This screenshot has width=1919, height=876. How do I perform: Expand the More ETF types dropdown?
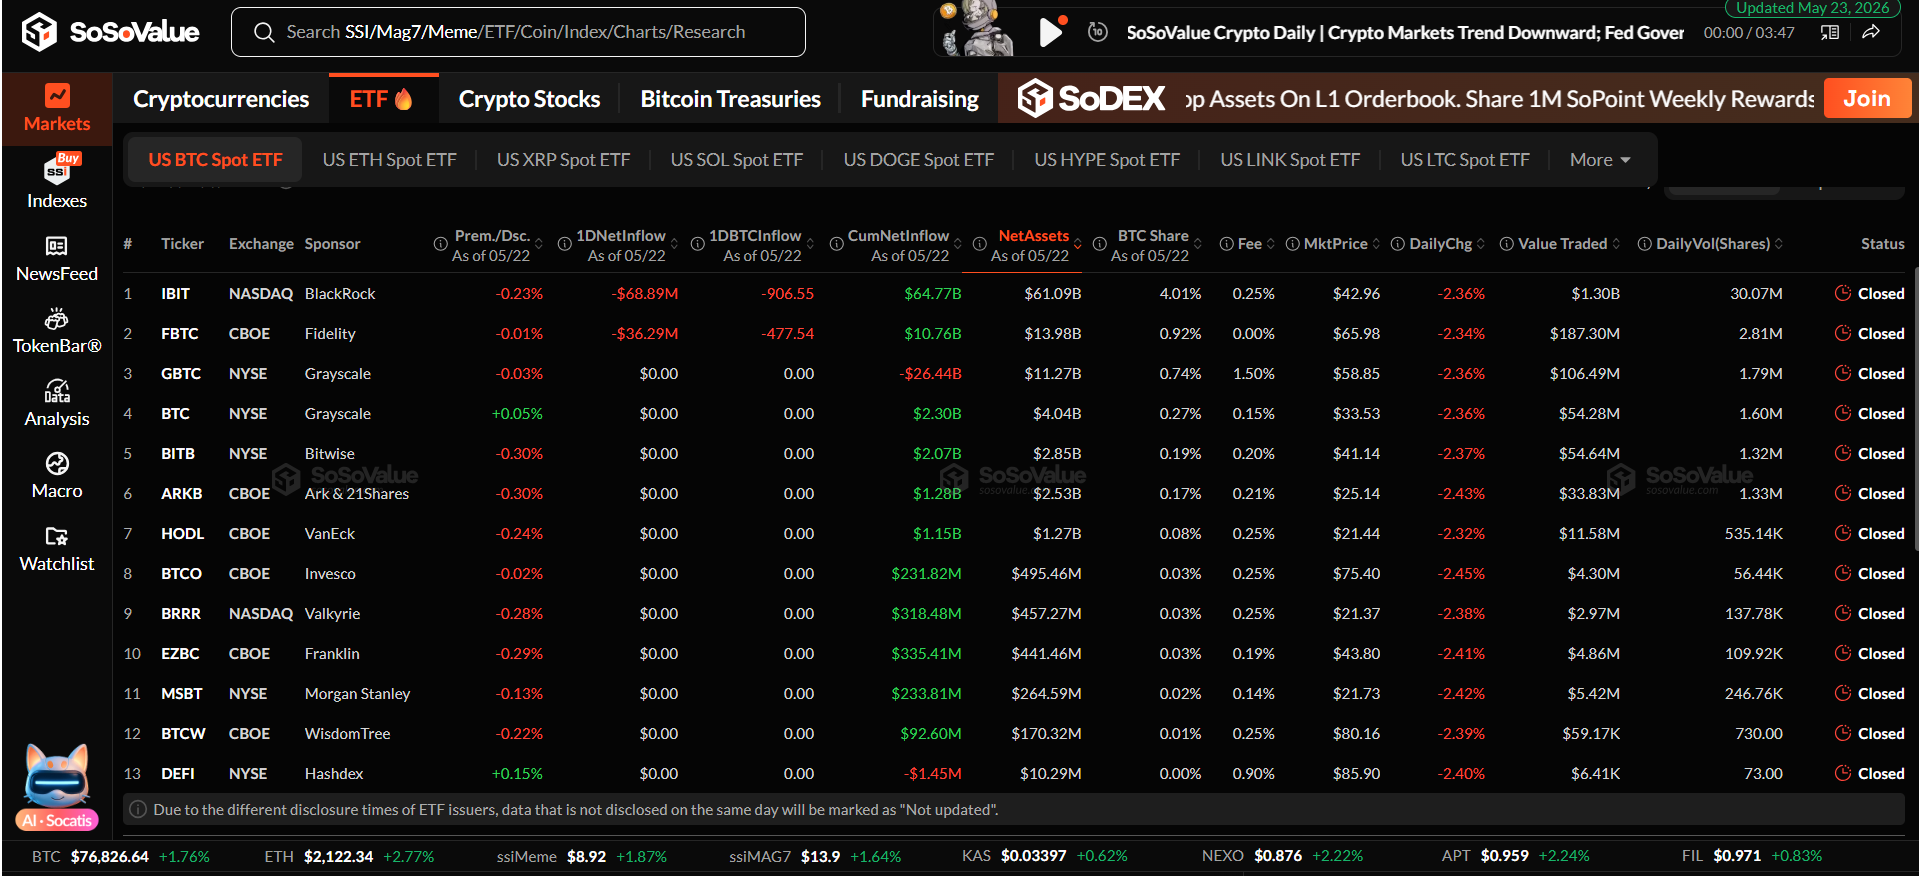pos(1600,160)
